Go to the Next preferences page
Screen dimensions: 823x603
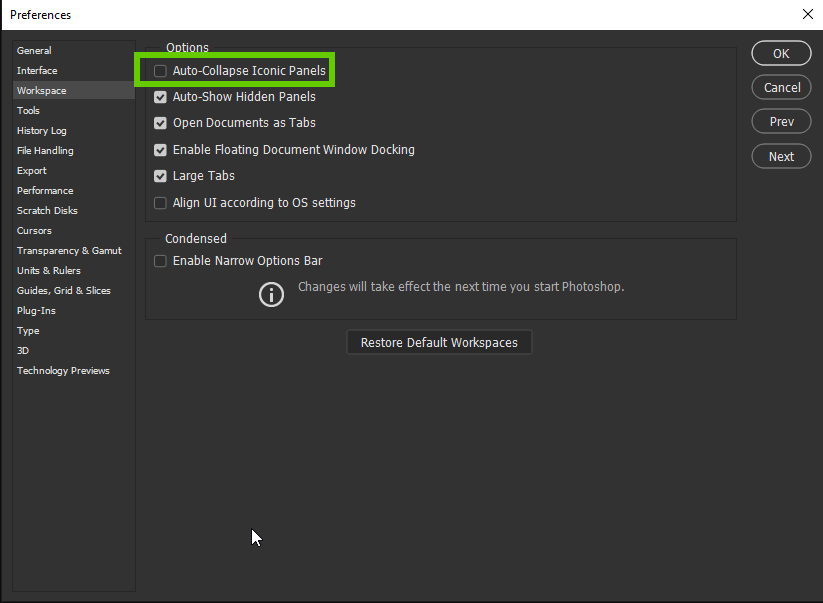781,156
